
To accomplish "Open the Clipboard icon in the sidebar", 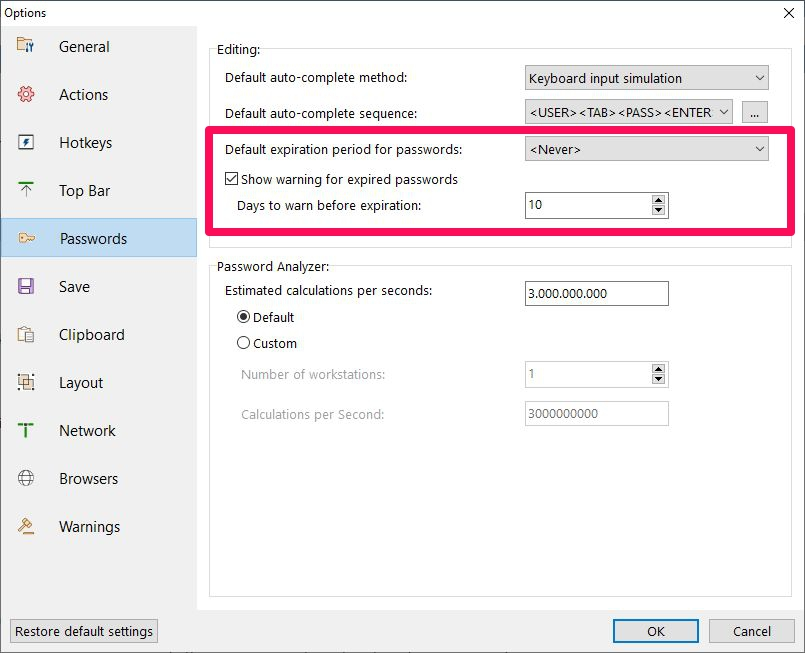I will (26, 334).
